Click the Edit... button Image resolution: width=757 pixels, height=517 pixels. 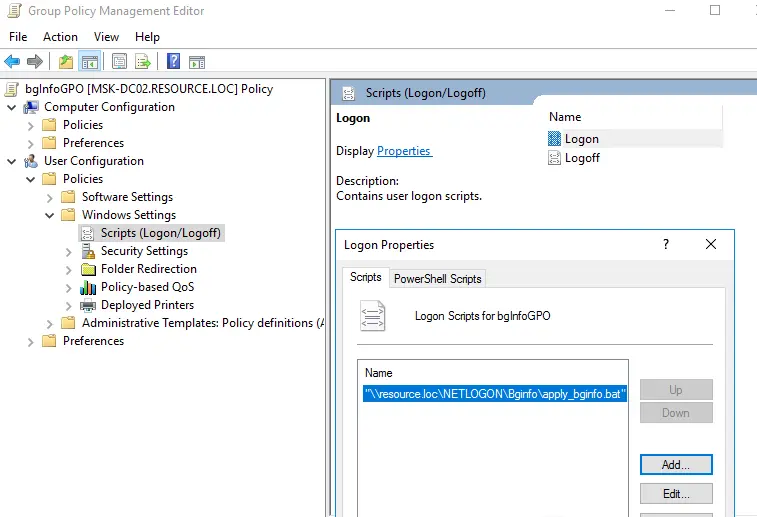click(x=676, y=493)
